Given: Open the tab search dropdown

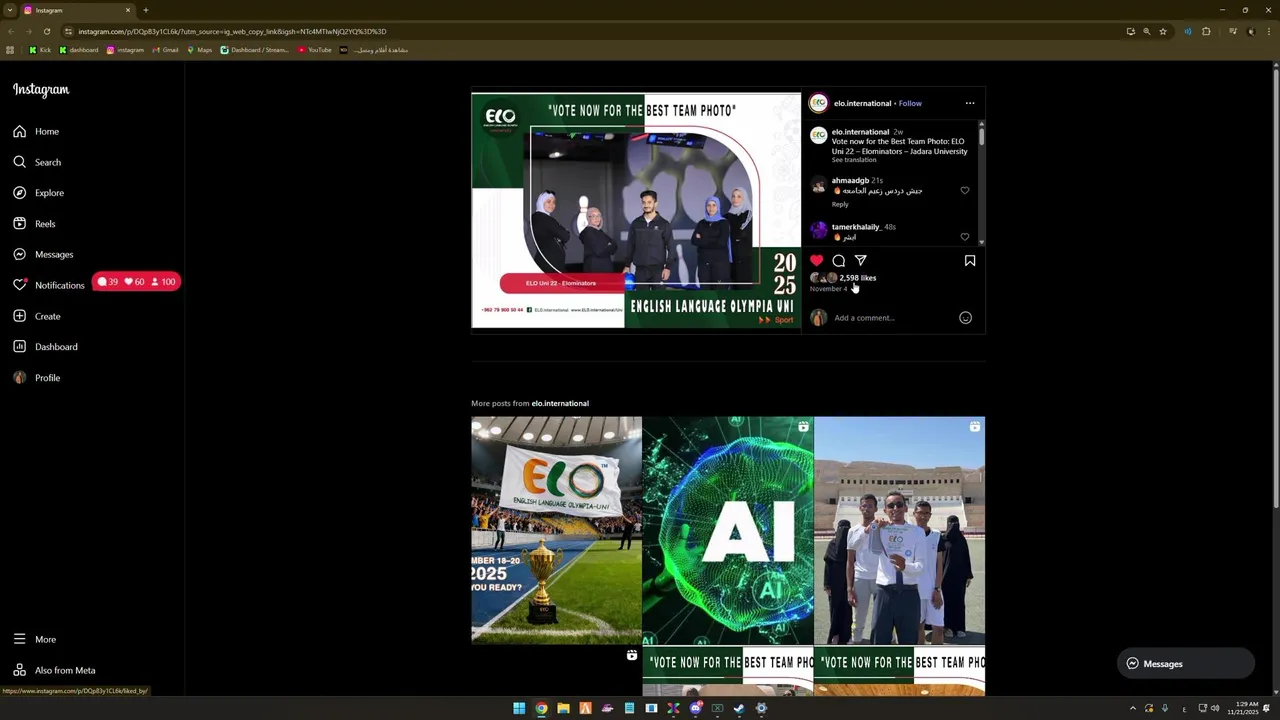Looking at the screenshot, I should coord(9,10).
